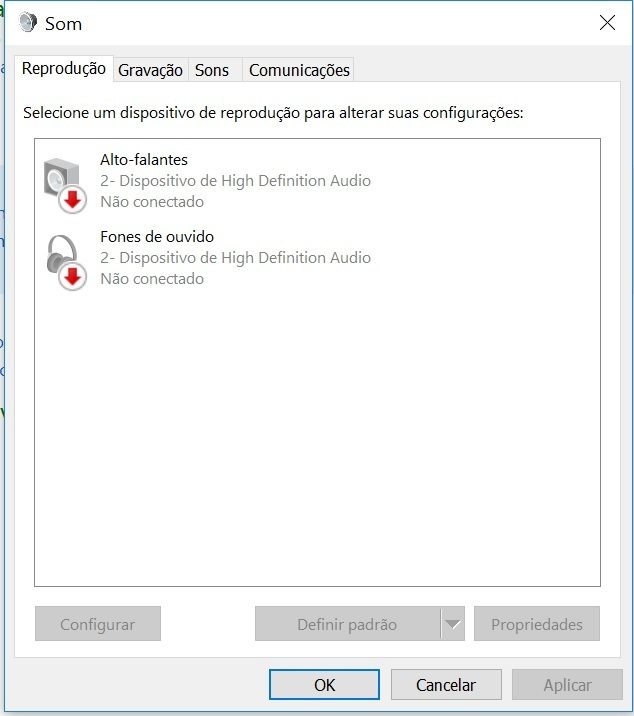The height and width of the screenshot is (716, 634).
Task: Click the Definir padrão button
Action: tap(347, 624)
